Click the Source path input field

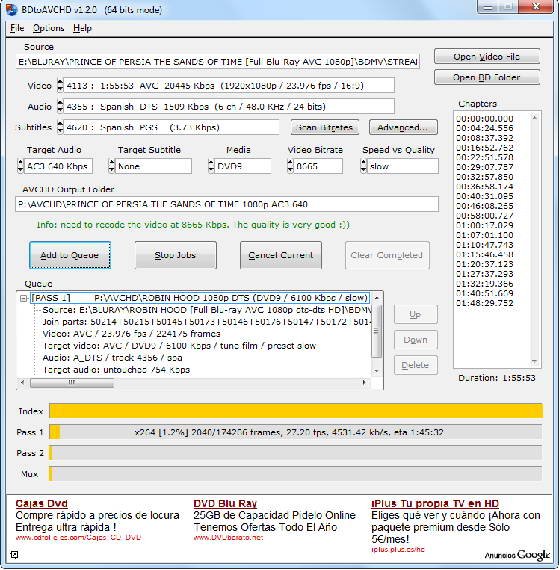coord(217,62)
